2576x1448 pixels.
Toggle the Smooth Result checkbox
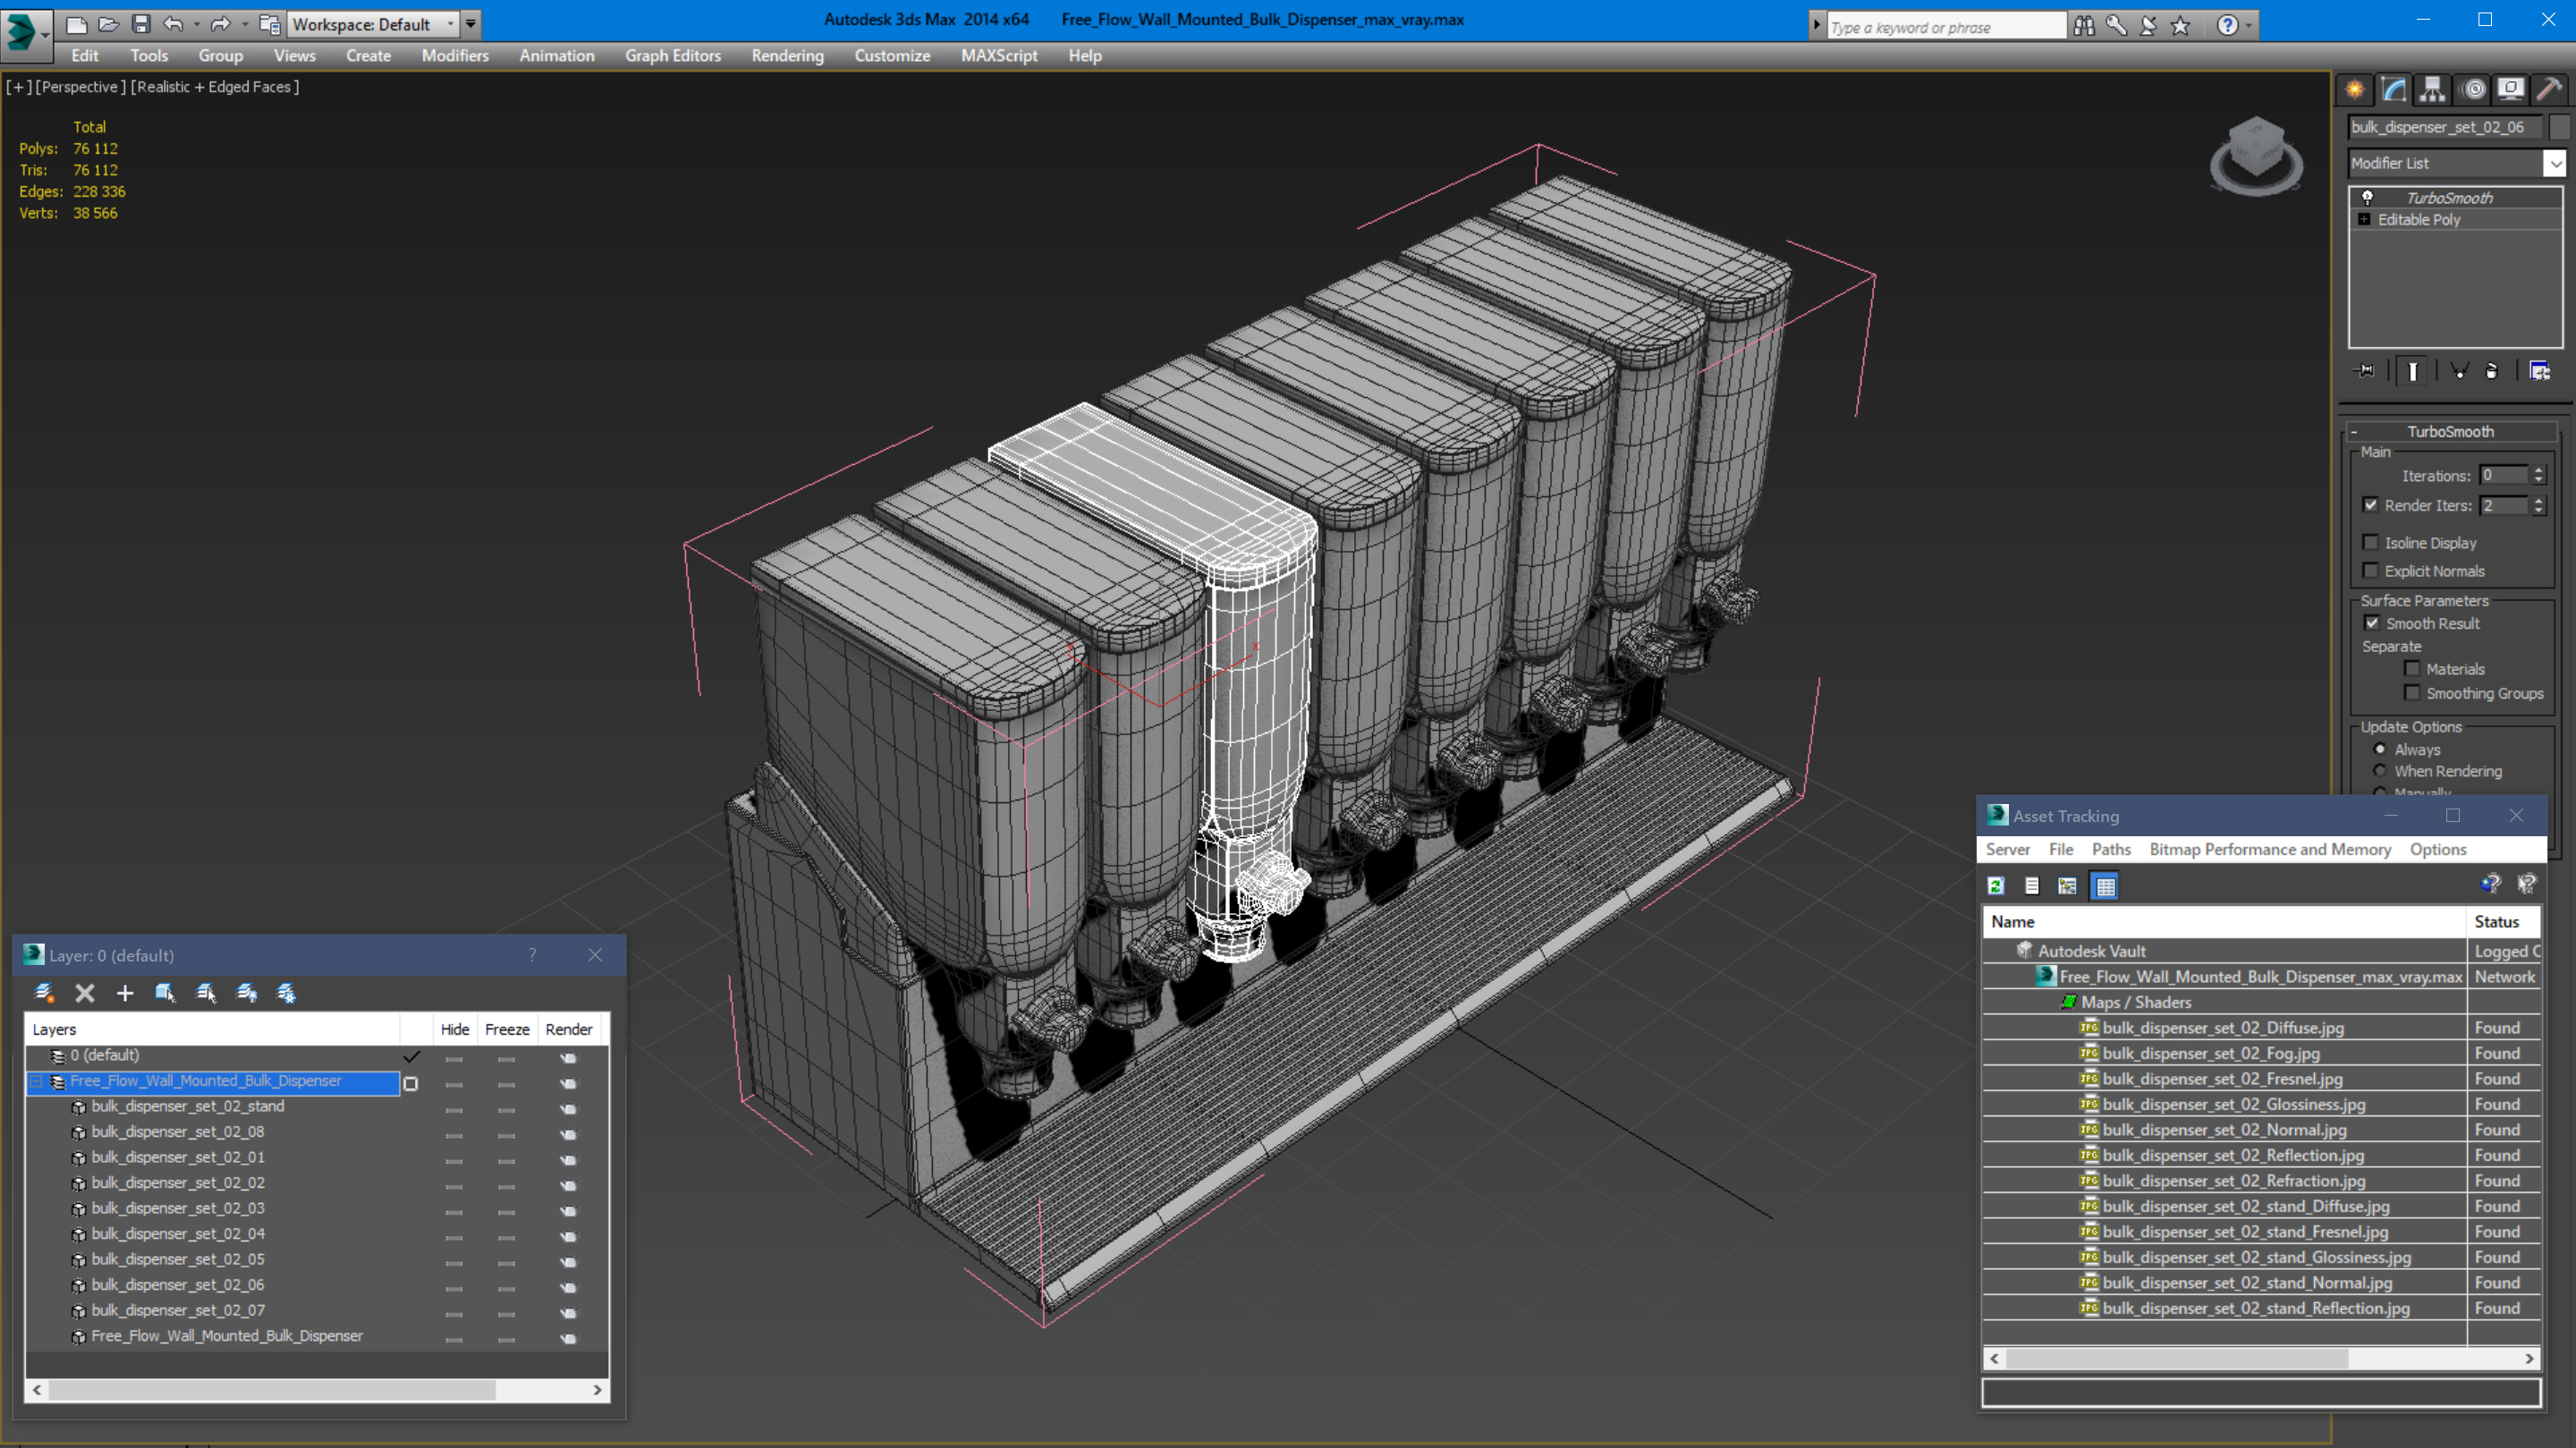coord(2372,623)
